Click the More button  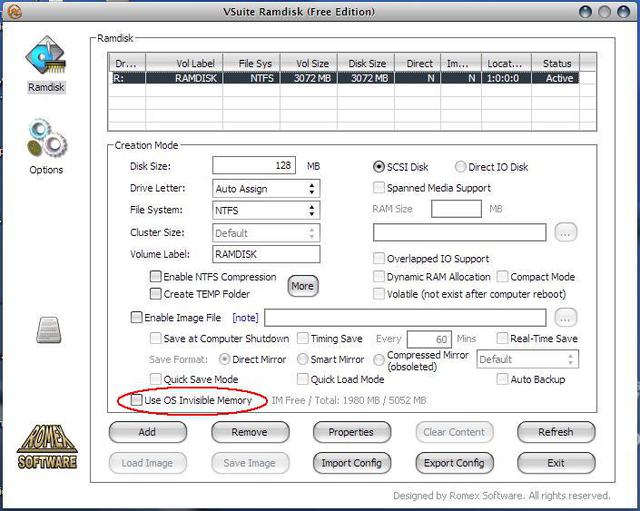click(303, 286)
